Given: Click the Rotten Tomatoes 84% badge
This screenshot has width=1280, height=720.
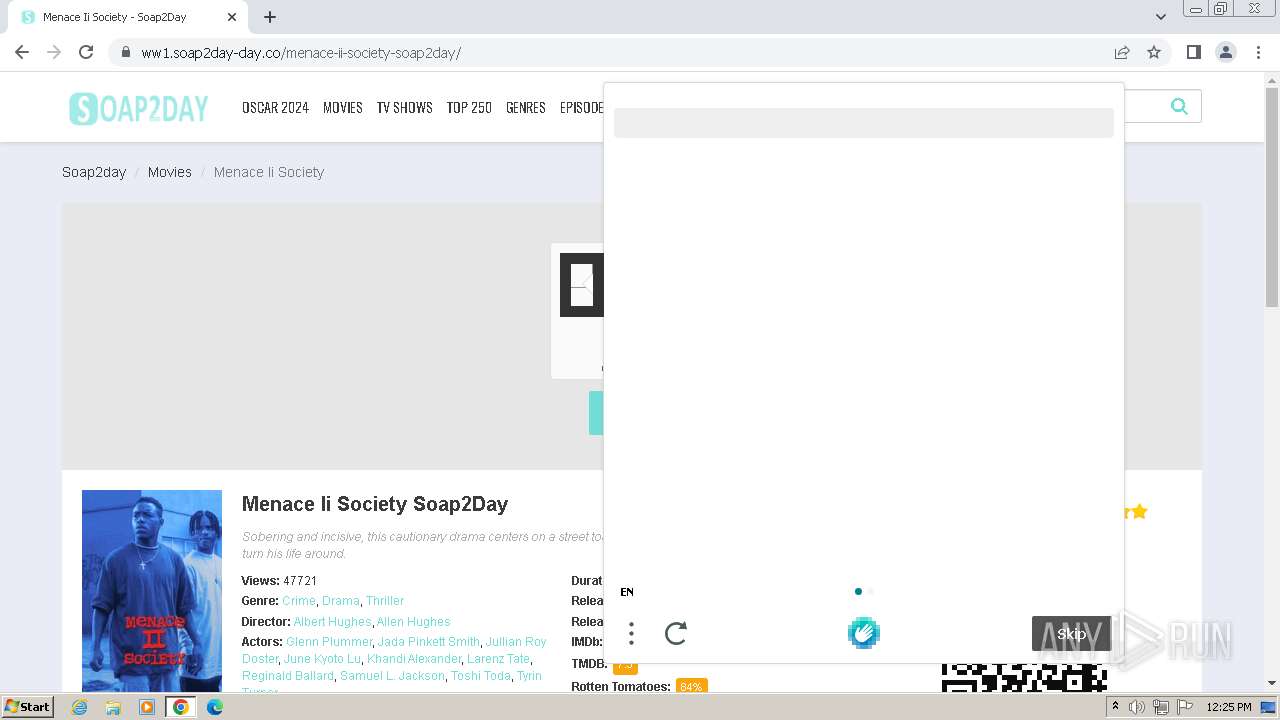Looking at the screenshot, I should coord(690,687).
